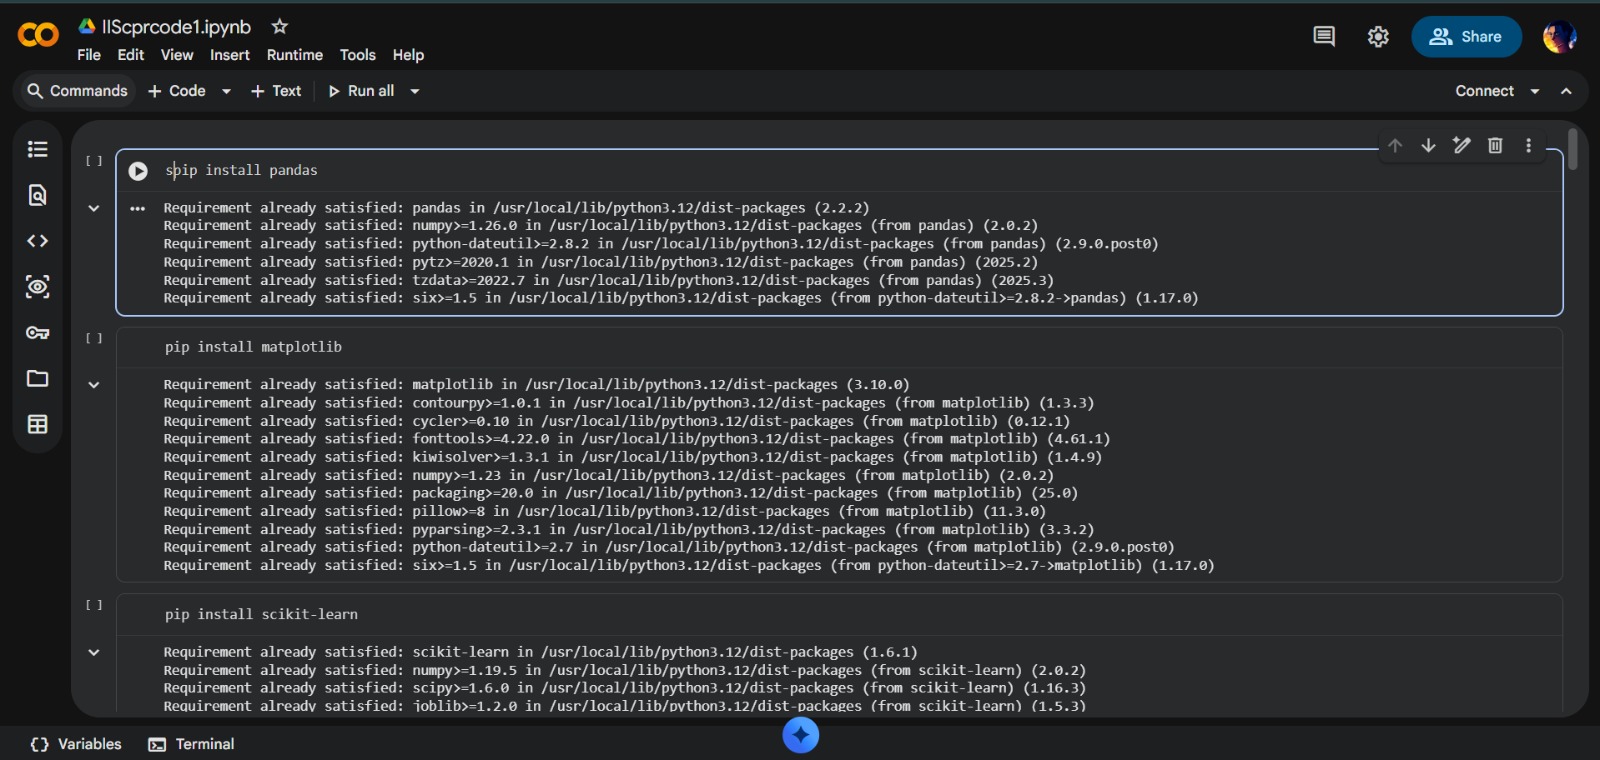This screenshot has height=760, width=1600.
Task: Move the selected cell down
Action: [x=1428, y=145]
